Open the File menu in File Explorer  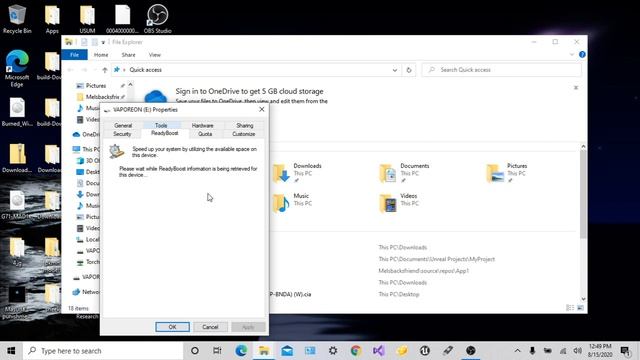tap(74, 55)
